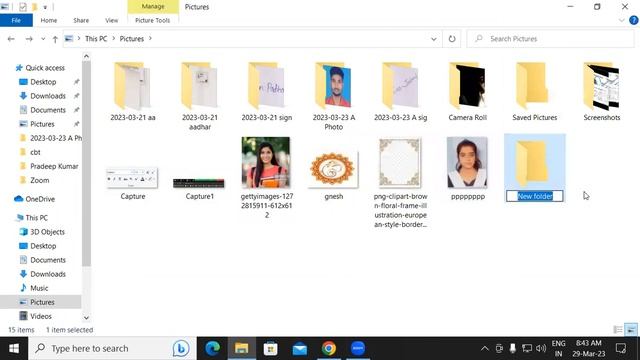
Task: Select the 2023-03-21 aadhar folder
Action: click(200, 96)
